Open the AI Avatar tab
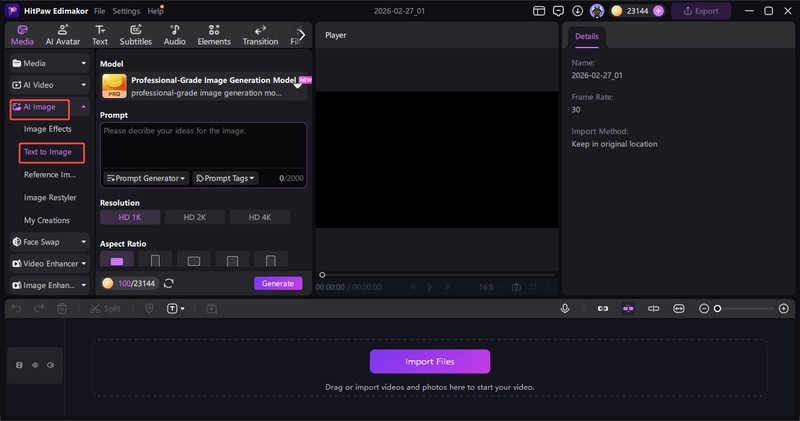Image resolution: width=800 pixels, height=421 pixels. click(63, 36)
